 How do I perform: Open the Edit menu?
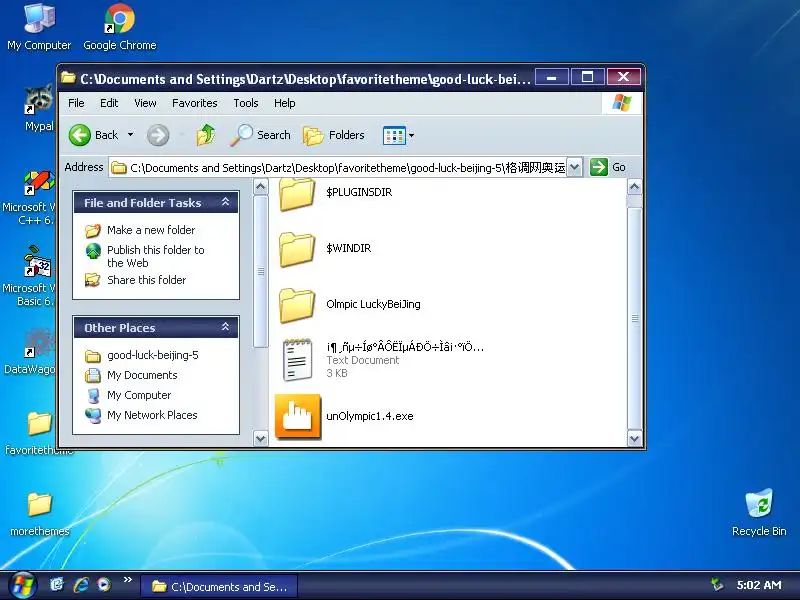(109, 103)
